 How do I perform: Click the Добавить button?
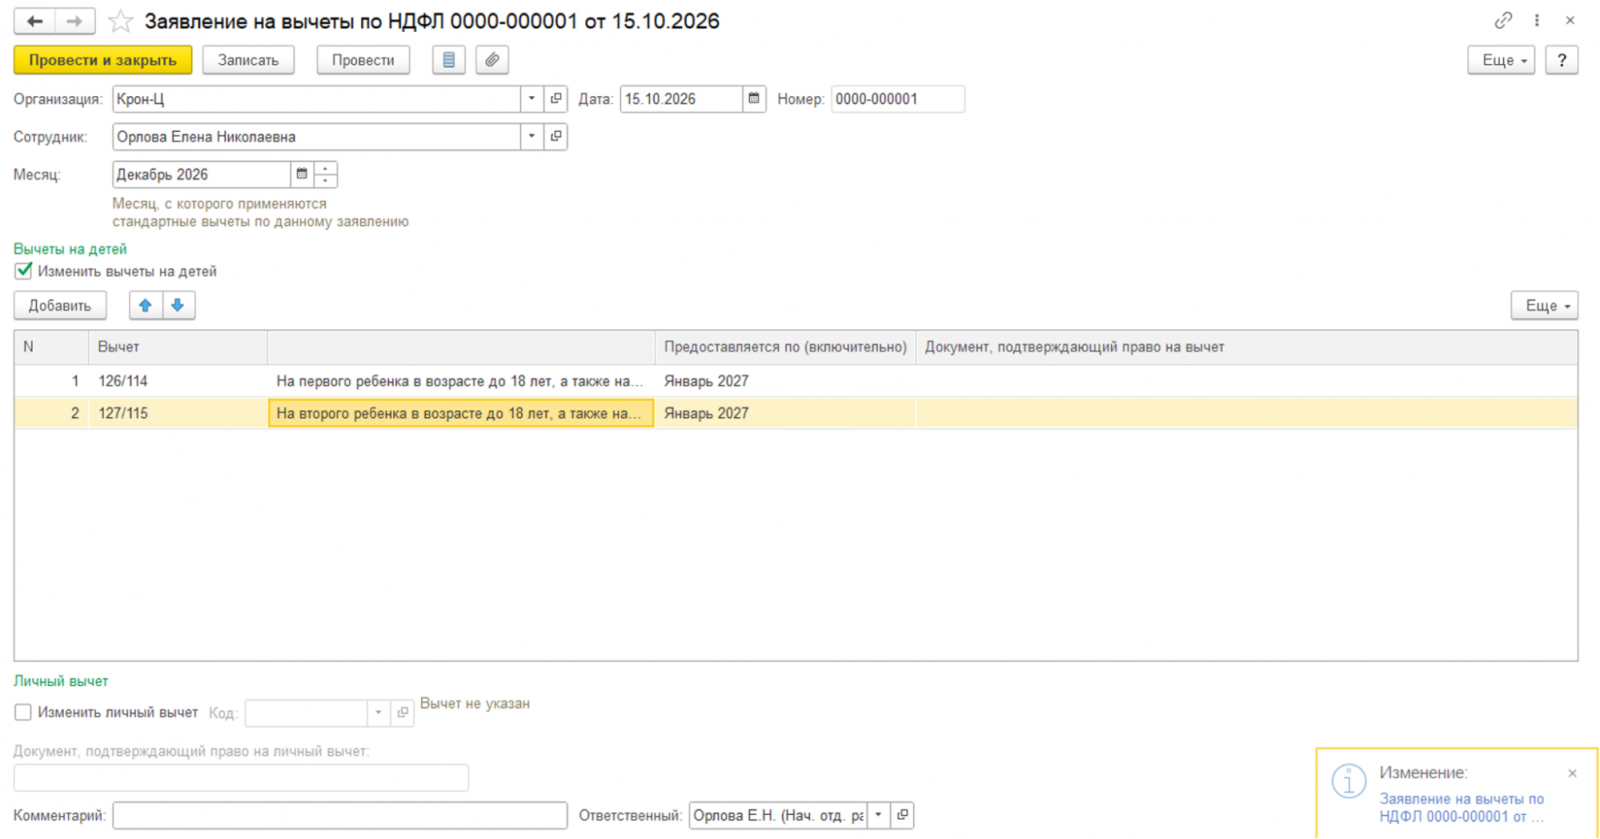pos(60,306)
